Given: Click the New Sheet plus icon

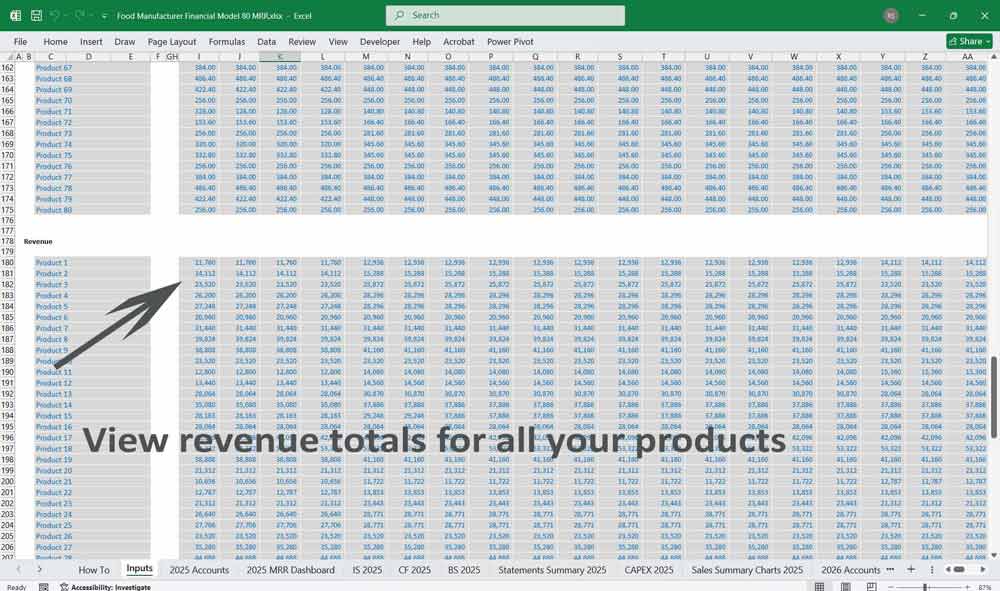Looking at the screenshot, I should click(911, 569).
